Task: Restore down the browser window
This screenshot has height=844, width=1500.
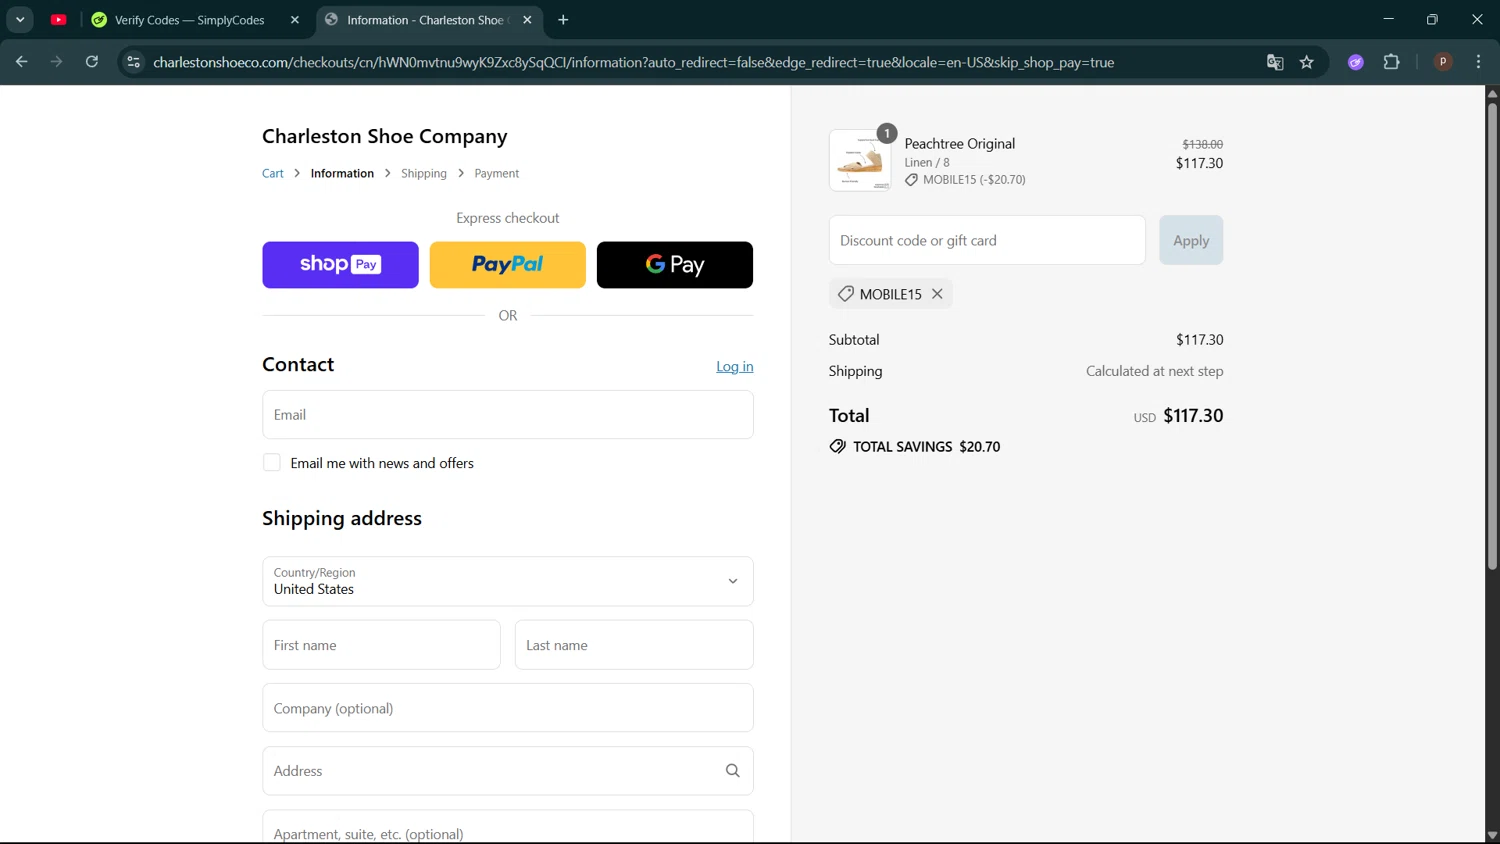Action: pyautogui.click(x=1432, y=19)
